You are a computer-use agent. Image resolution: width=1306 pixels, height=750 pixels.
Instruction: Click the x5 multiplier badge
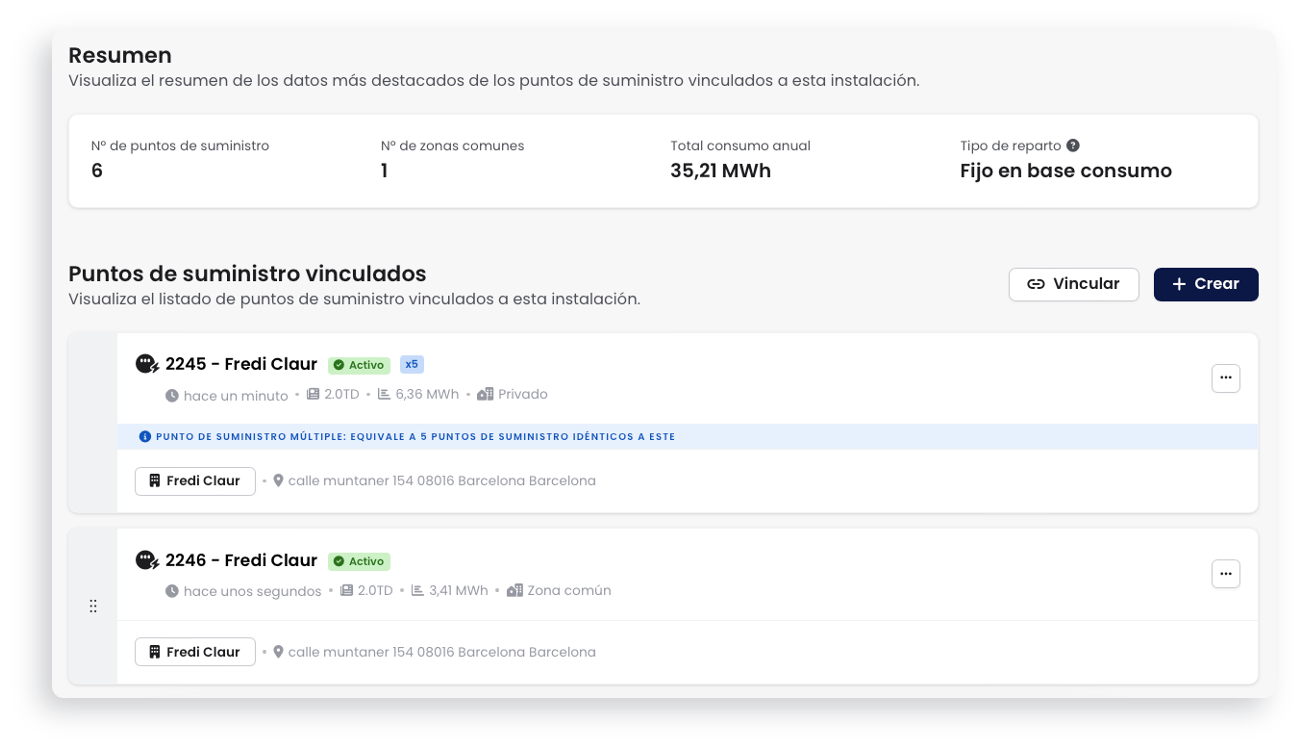[x=412, y=364]
